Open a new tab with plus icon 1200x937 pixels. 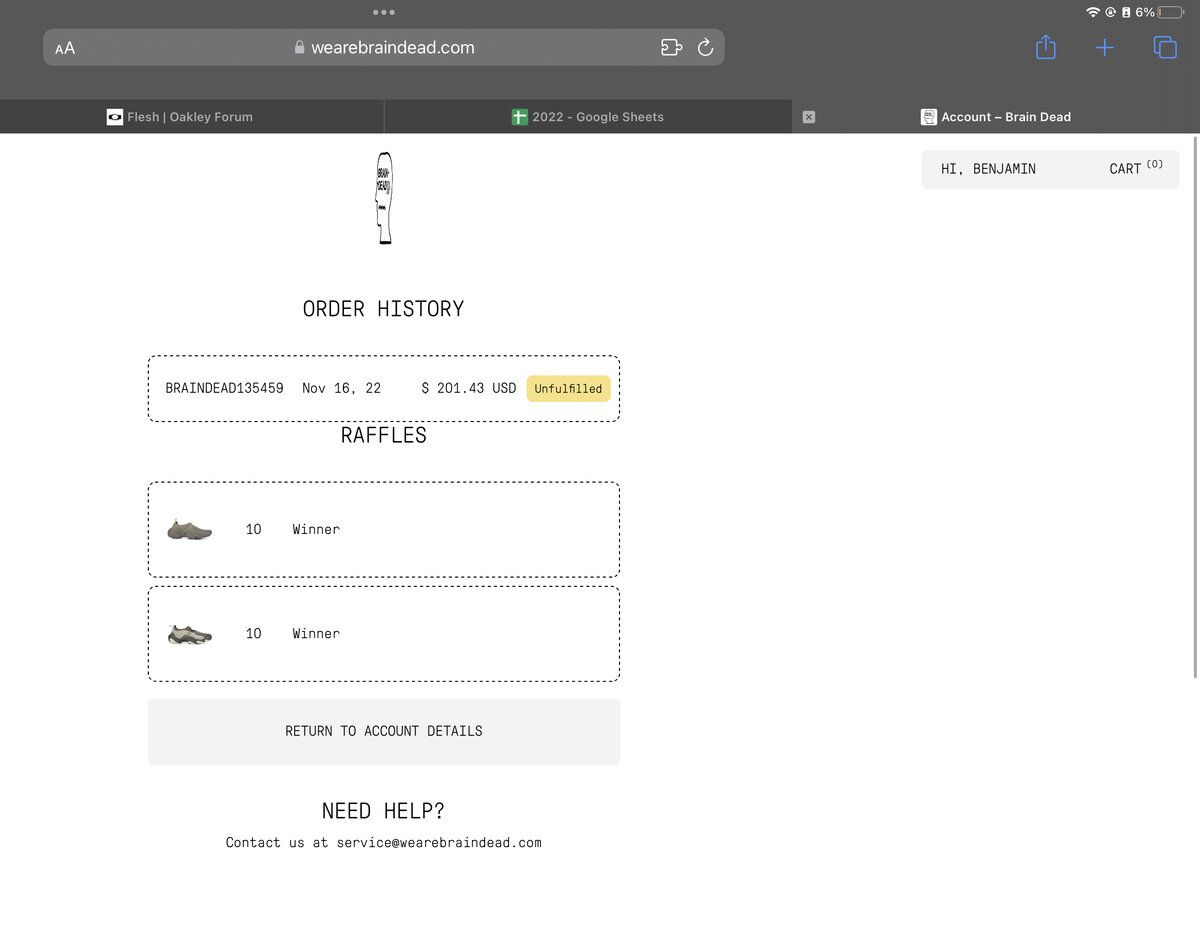tap(1104, 47)
